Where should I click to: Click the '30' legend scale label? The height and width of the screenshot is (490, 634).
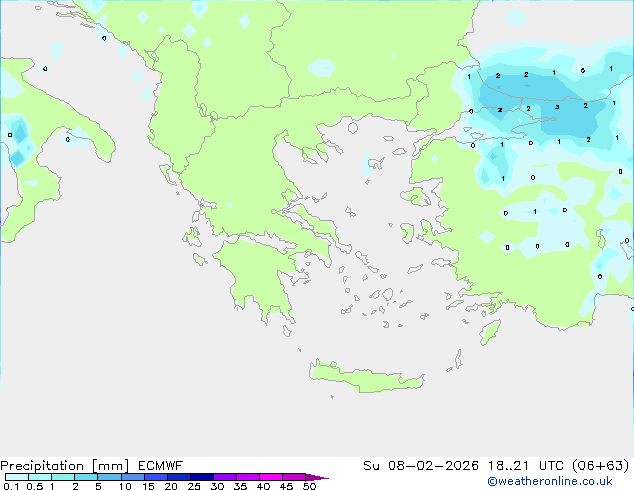pyautogui.click(x=217, y=486)
